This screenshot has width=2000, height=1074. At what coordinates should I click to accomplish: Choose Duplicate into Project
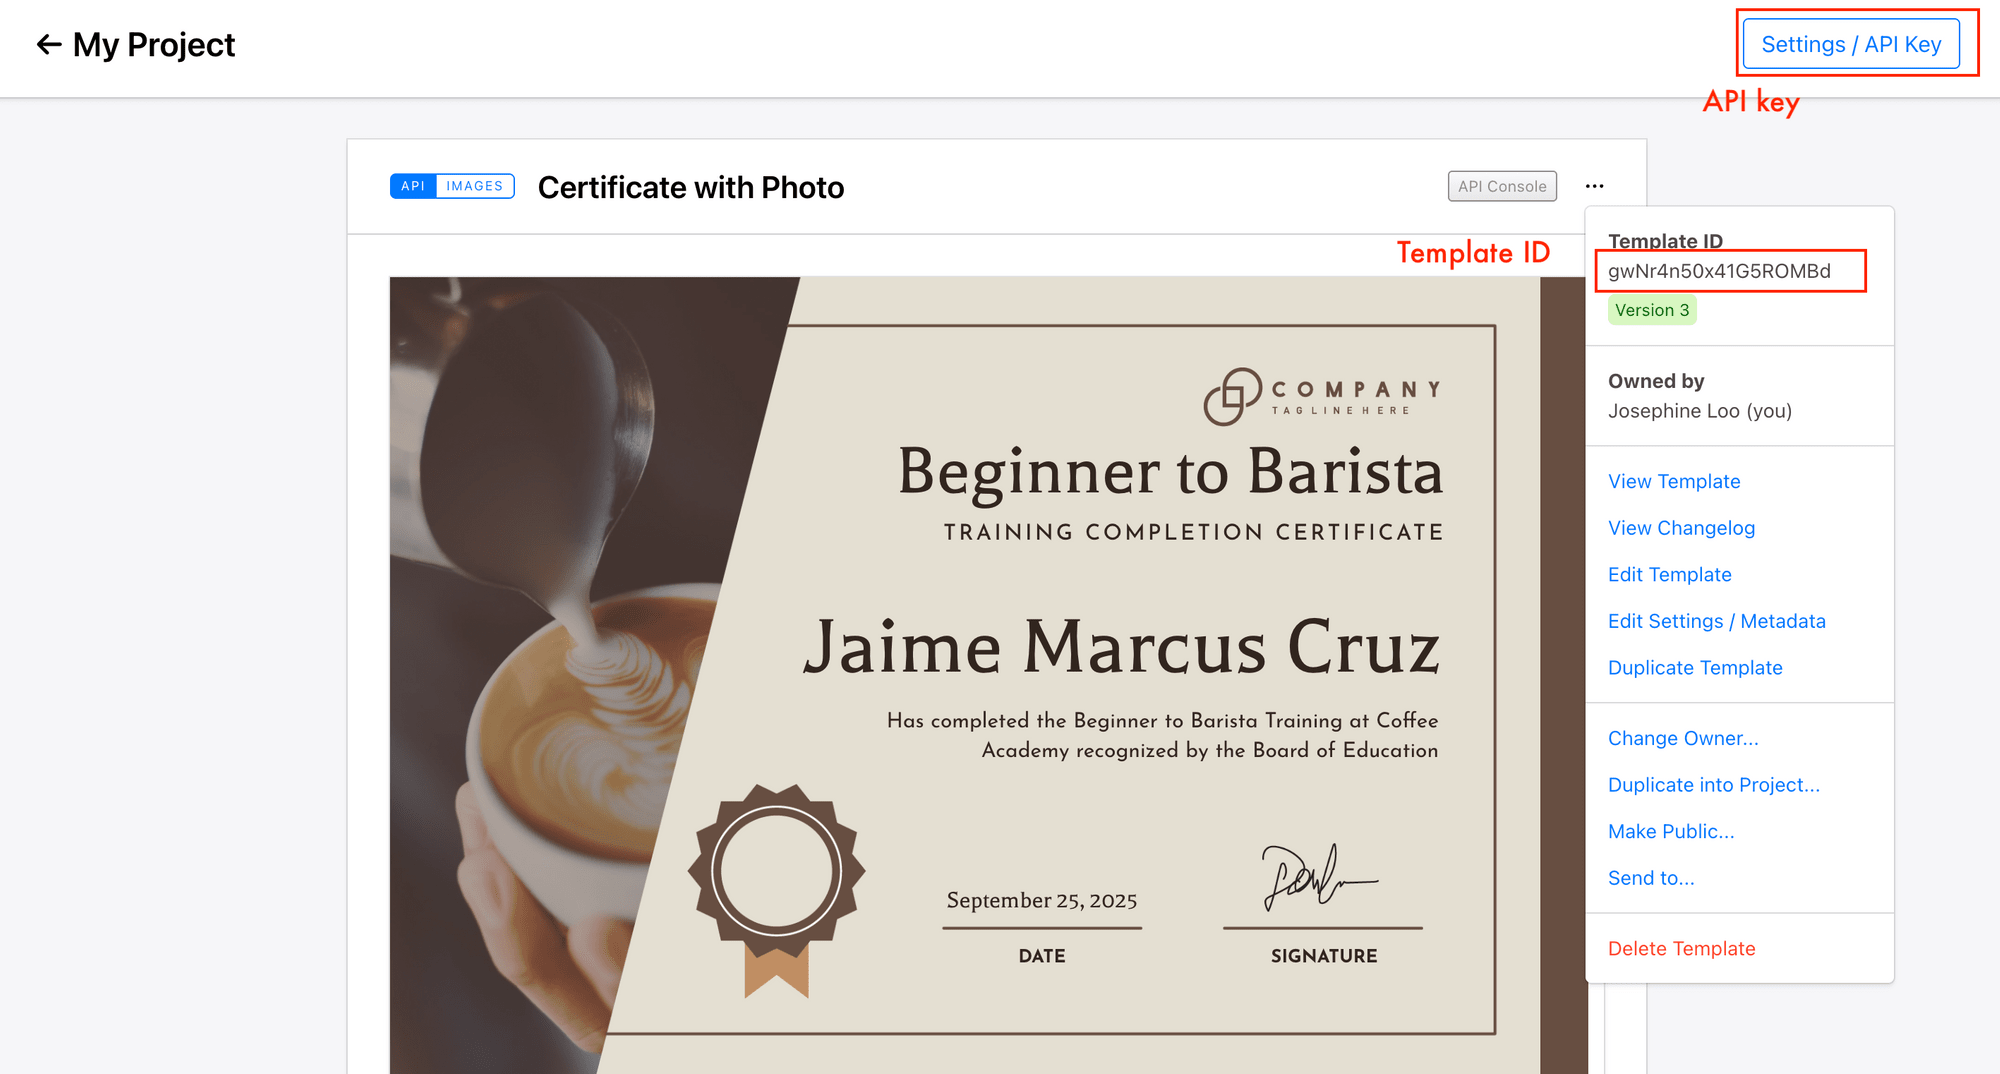(x=1714, y=784)
